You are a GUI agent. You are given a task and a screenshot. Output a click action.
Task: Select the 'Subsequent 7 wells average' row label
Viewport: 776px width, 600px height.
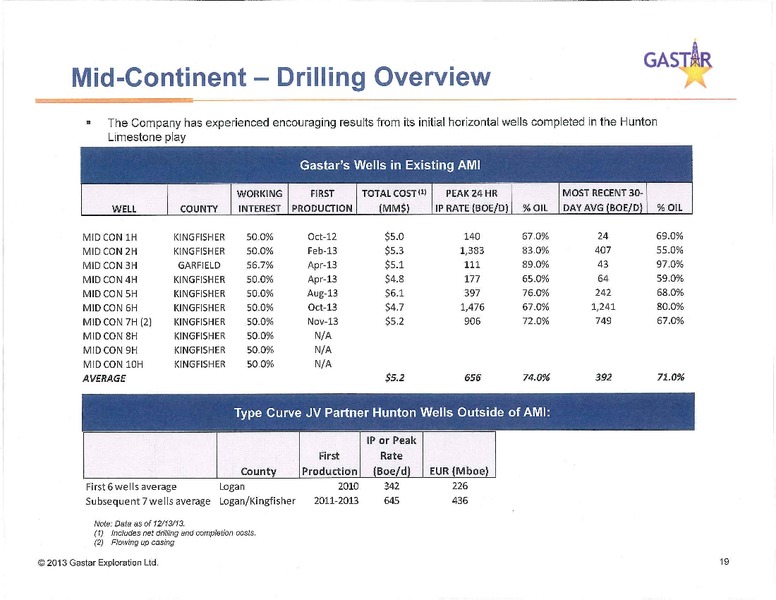click(148, 501)
